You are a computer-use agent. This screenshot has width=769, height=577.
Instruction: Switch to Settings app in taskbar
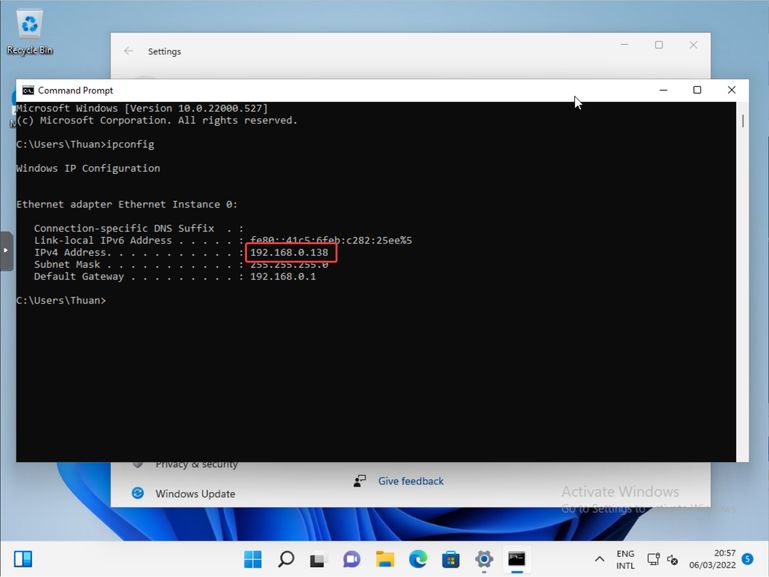click(484, 559)
